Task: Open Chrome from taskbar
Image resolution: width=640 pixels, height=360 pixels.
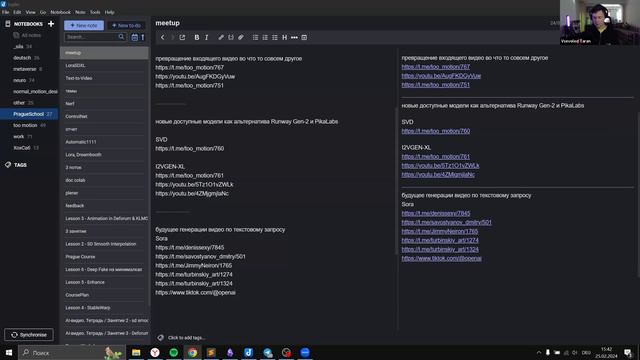Action: click(192, 352)
